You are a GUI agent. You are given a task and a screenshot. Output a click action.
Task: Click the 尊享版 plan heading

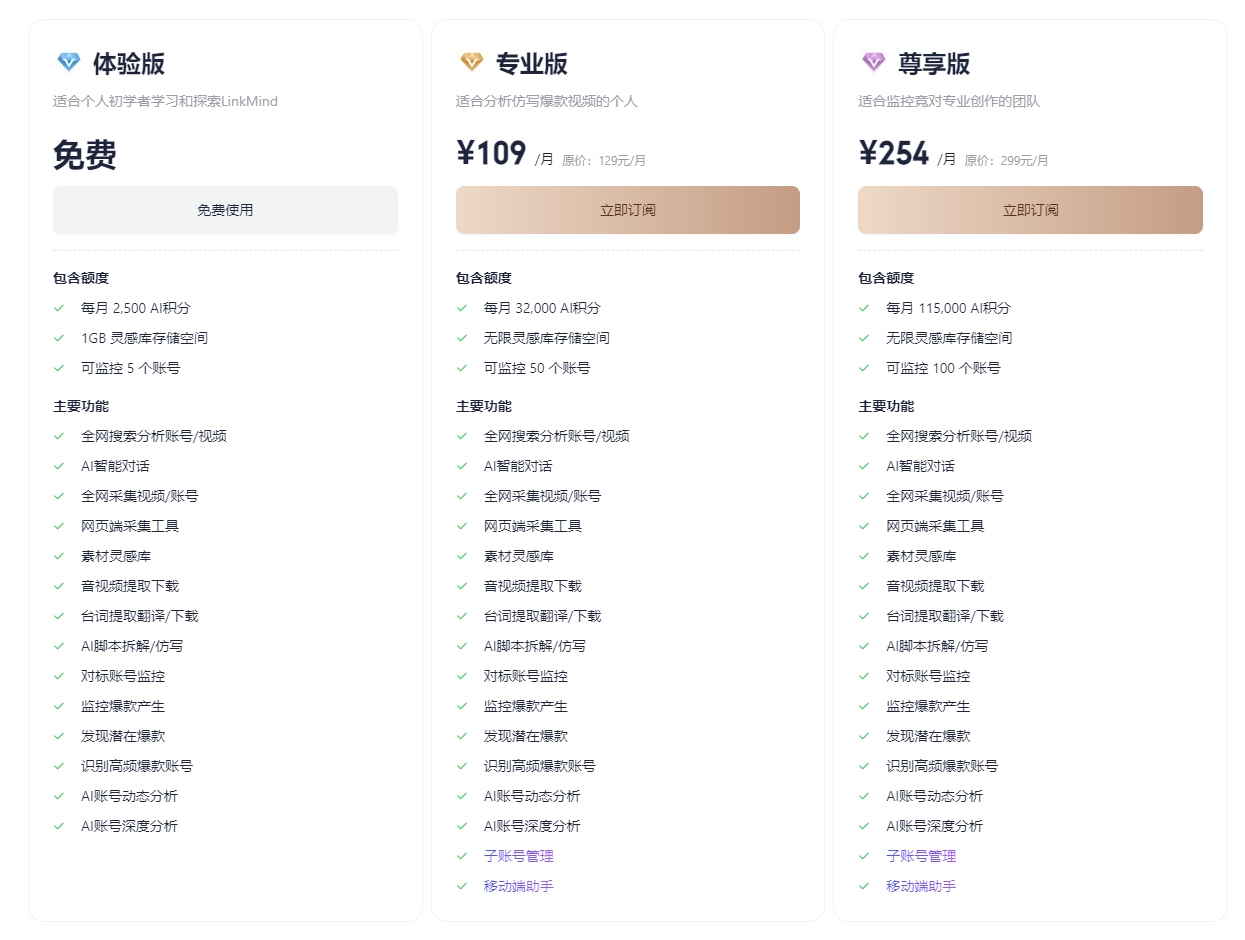pyautogui.click(x=934, y=64)
